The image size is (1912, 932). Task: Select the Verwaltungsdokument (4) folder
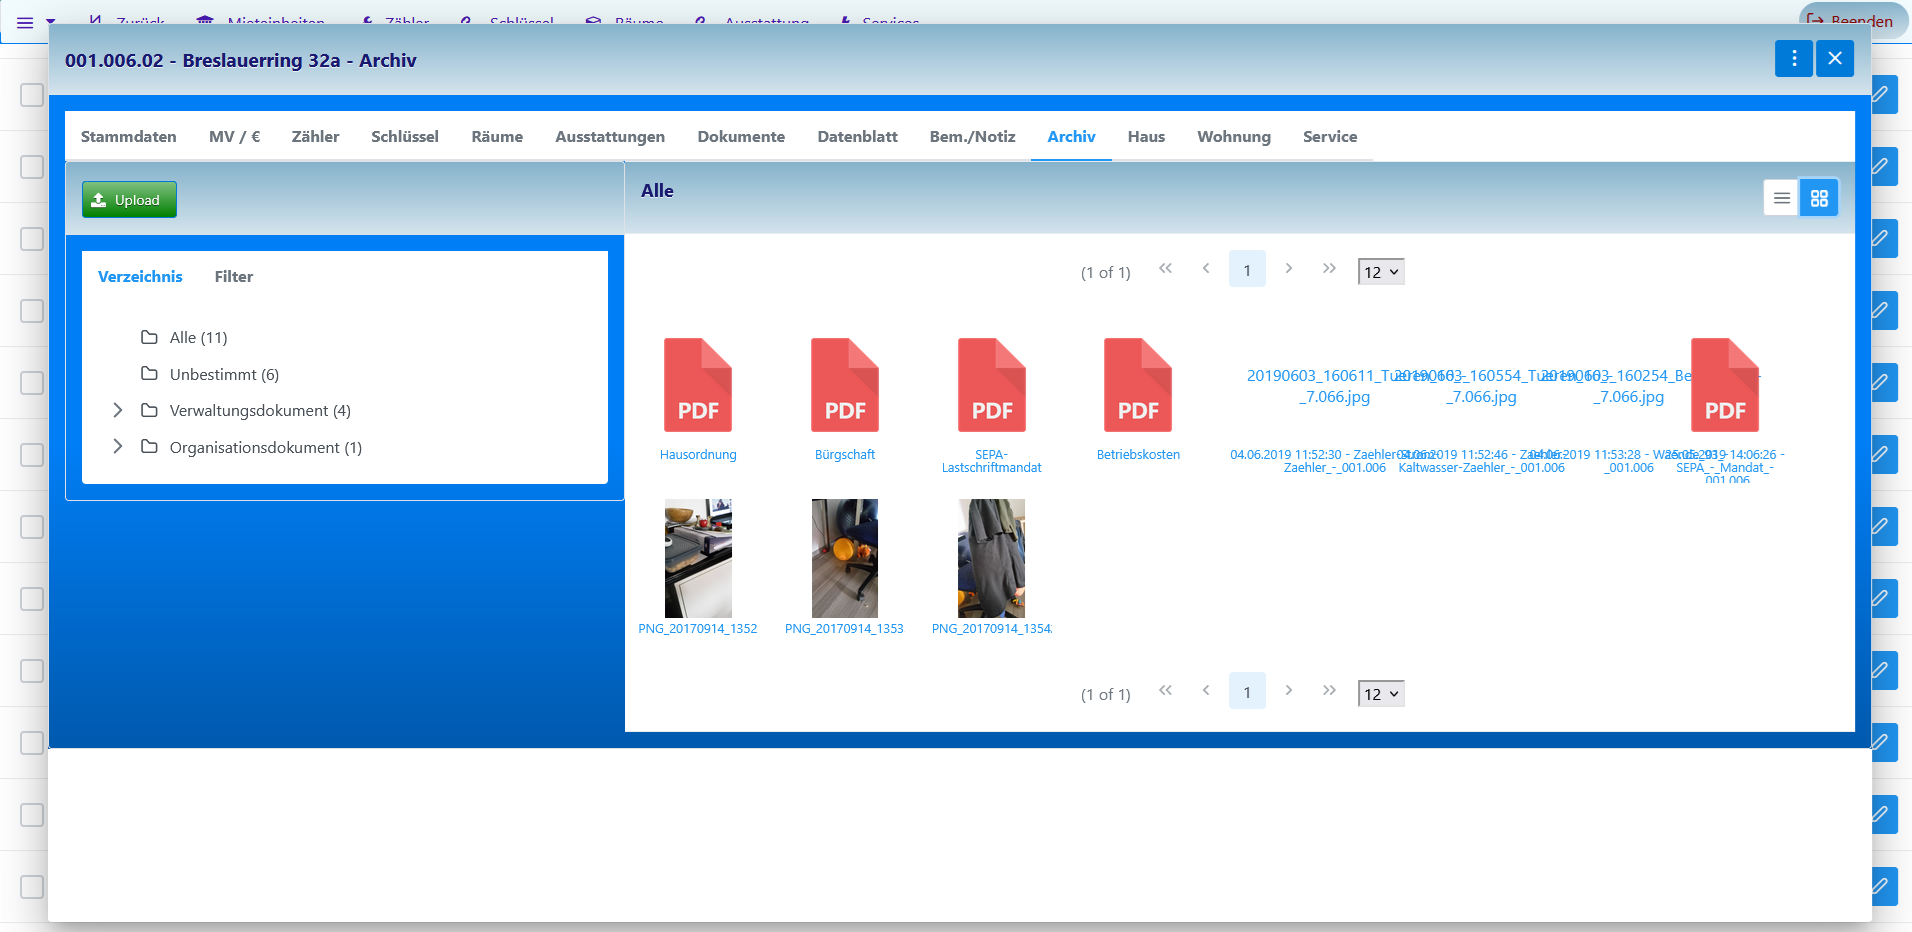click(x=260, y=411)
